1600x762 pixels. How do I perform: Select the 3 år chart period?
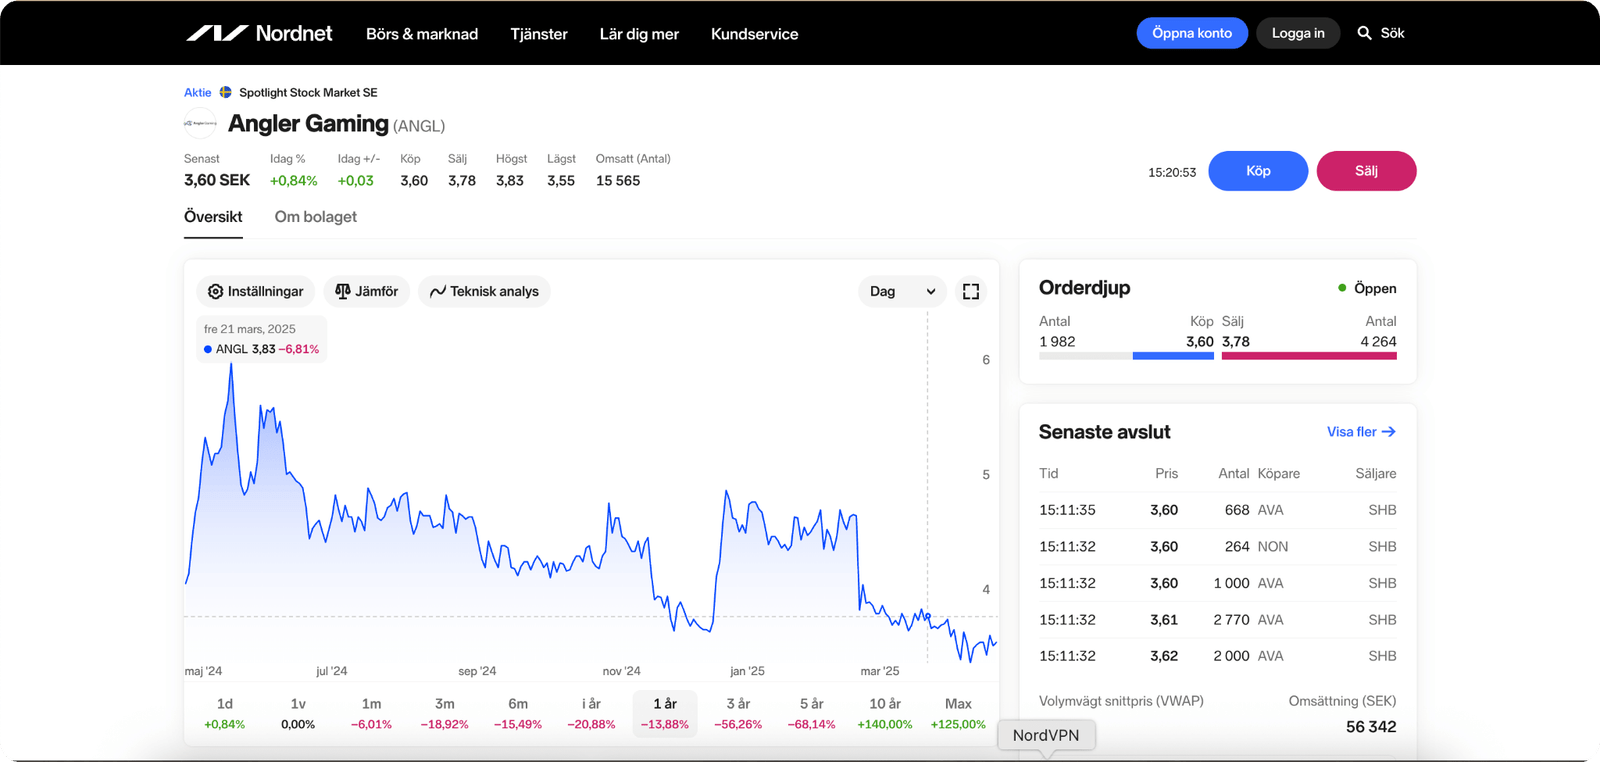point(738,713)
